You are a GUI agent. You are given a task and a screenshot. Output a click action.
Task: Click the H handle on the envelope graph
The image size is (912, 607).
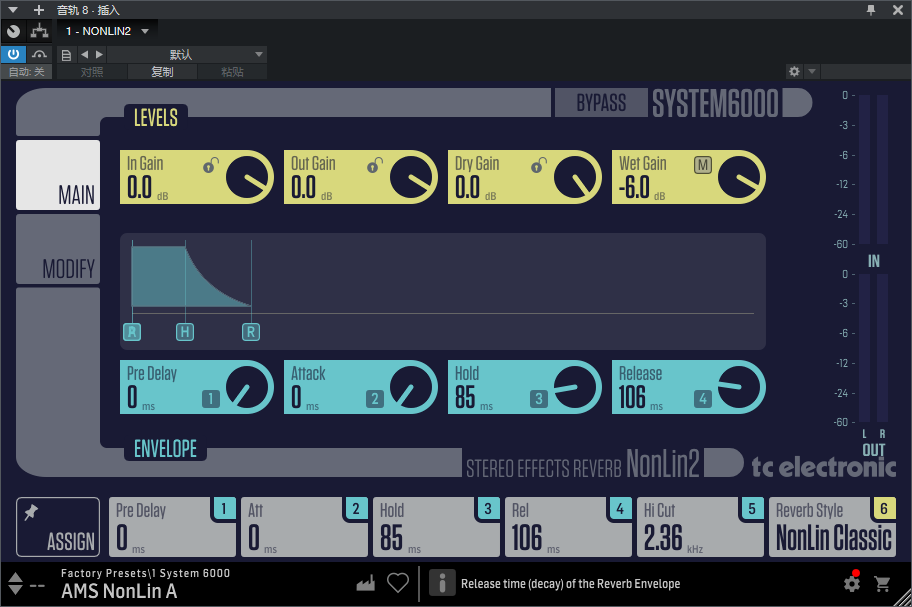coord(185,332)
